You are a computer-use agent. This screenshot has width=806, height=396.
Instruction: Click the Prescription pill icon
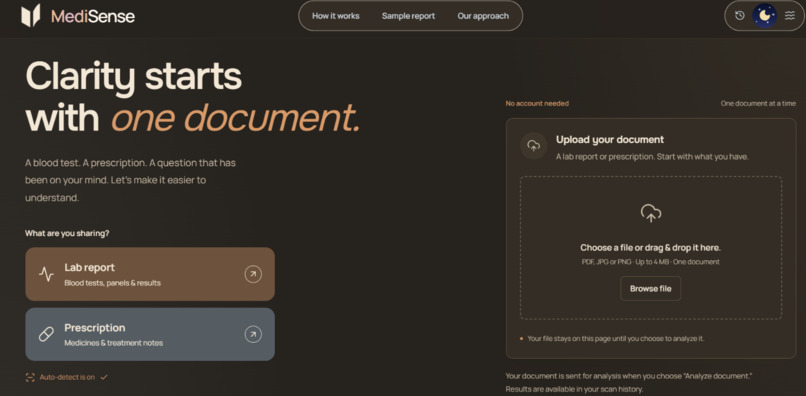(x=46, y=334)
